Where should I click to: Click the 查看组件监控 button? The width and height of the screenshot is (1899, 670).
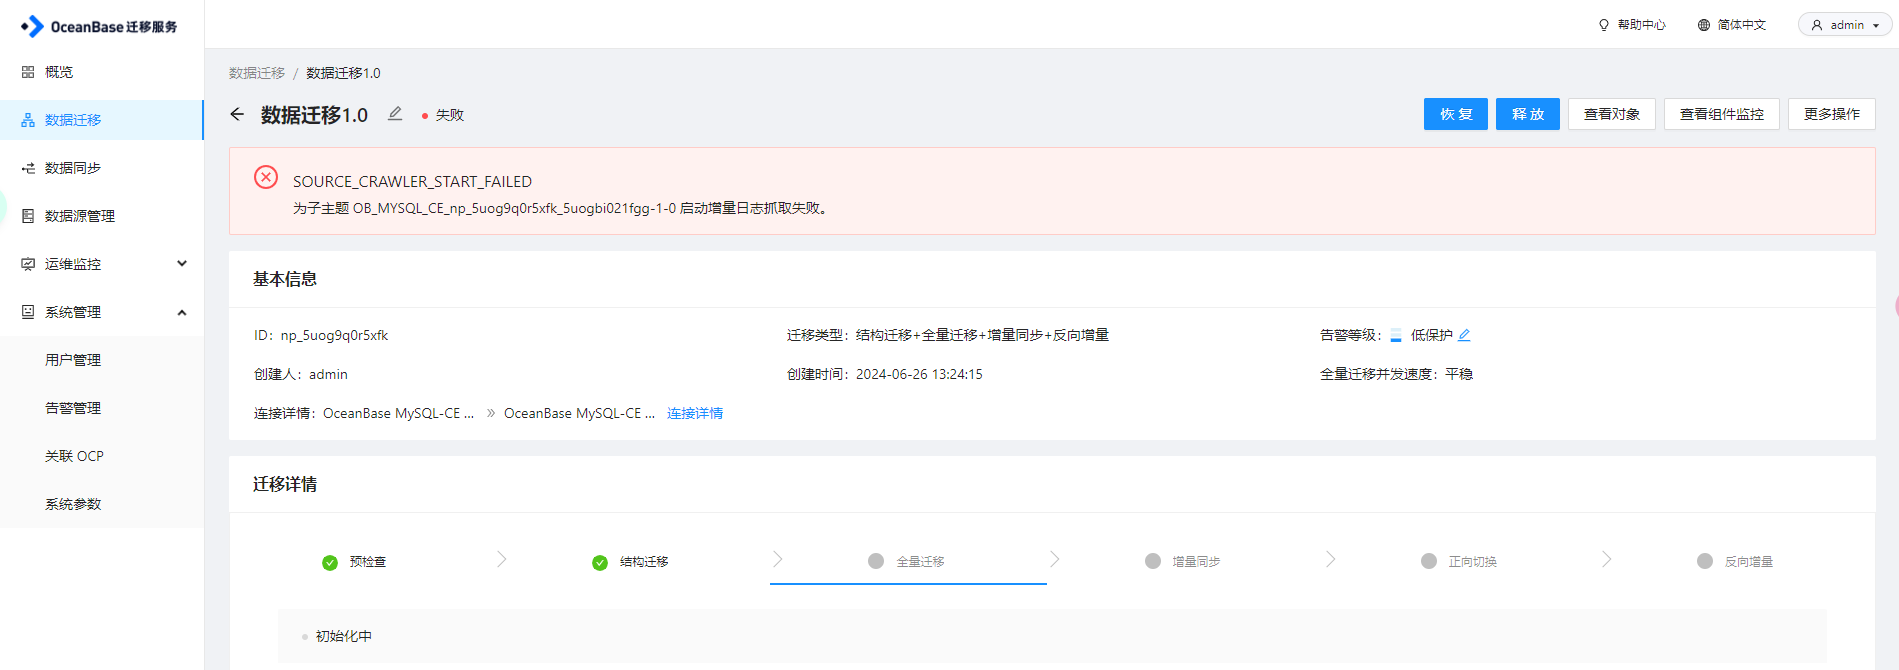1722,114
